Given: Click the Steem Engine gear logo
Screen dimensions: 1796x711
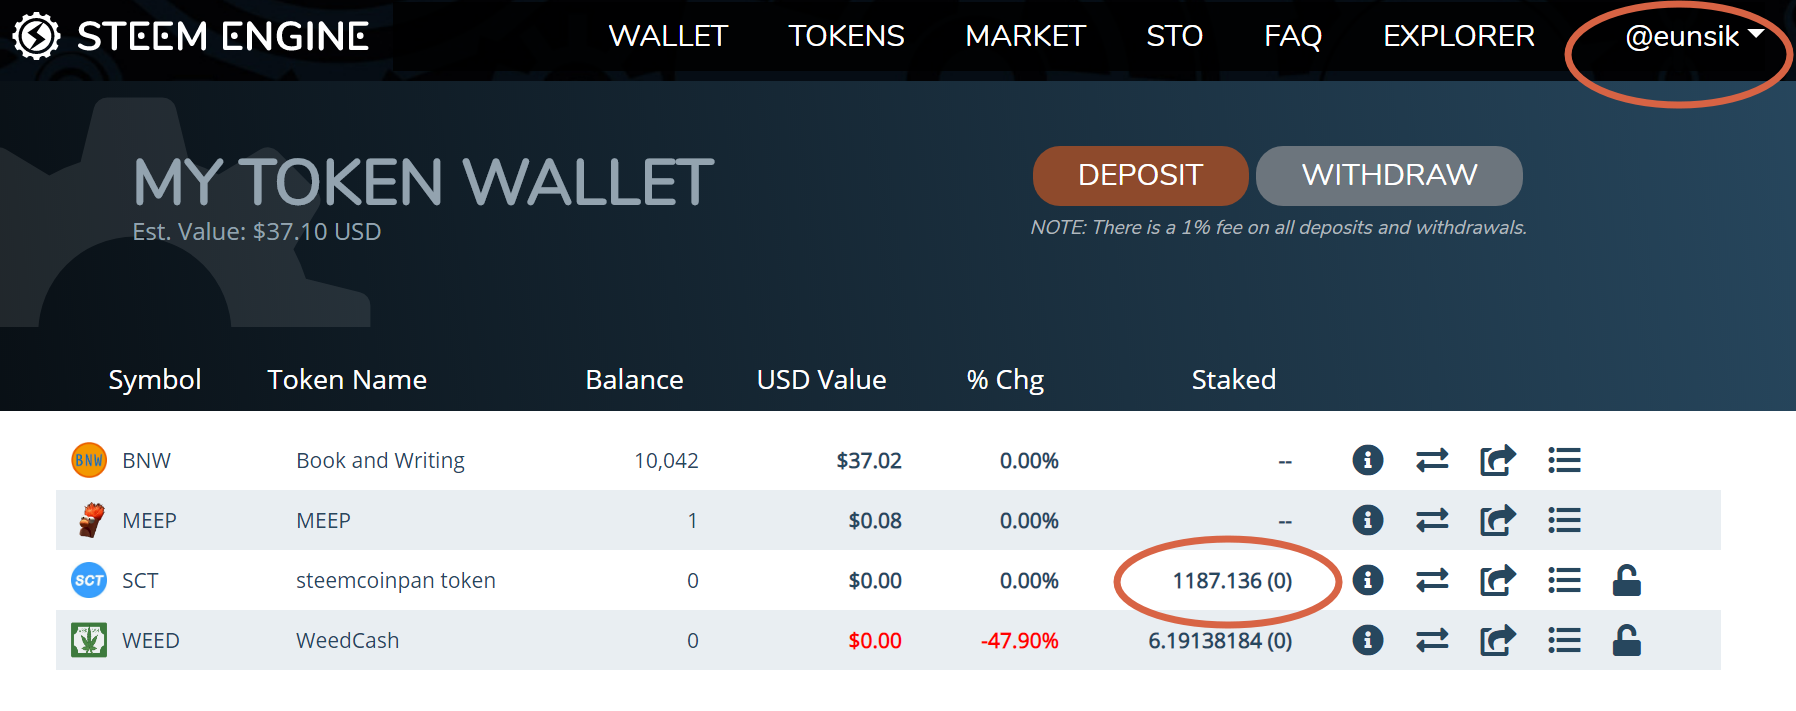Looking at the screenshot, I should coord(37,36).
